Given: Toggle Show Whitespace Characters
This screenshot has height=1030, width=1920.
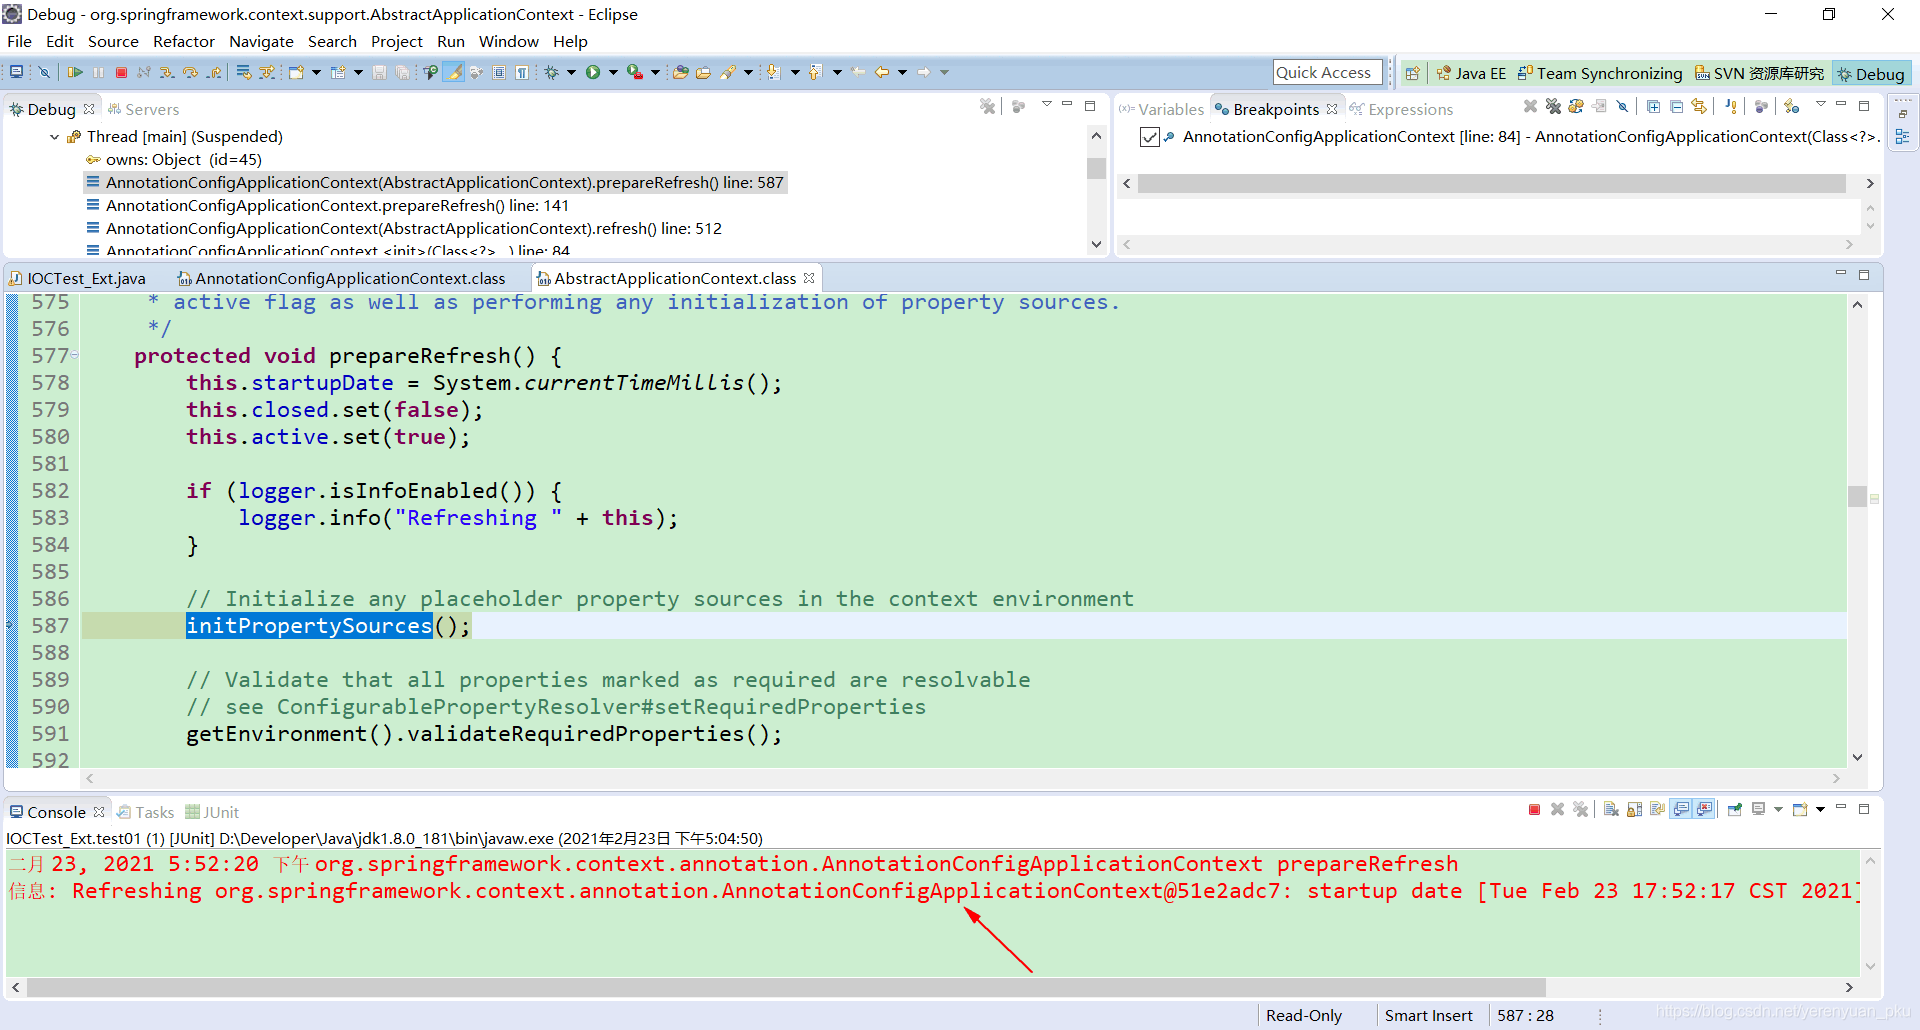Looking at the screenshot, I should pos(521,72).
